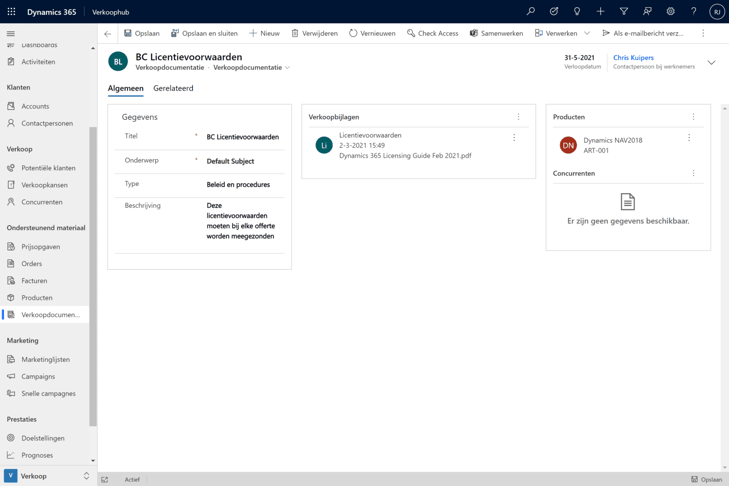Open Accounts in the sidebar

pos(35,107)
